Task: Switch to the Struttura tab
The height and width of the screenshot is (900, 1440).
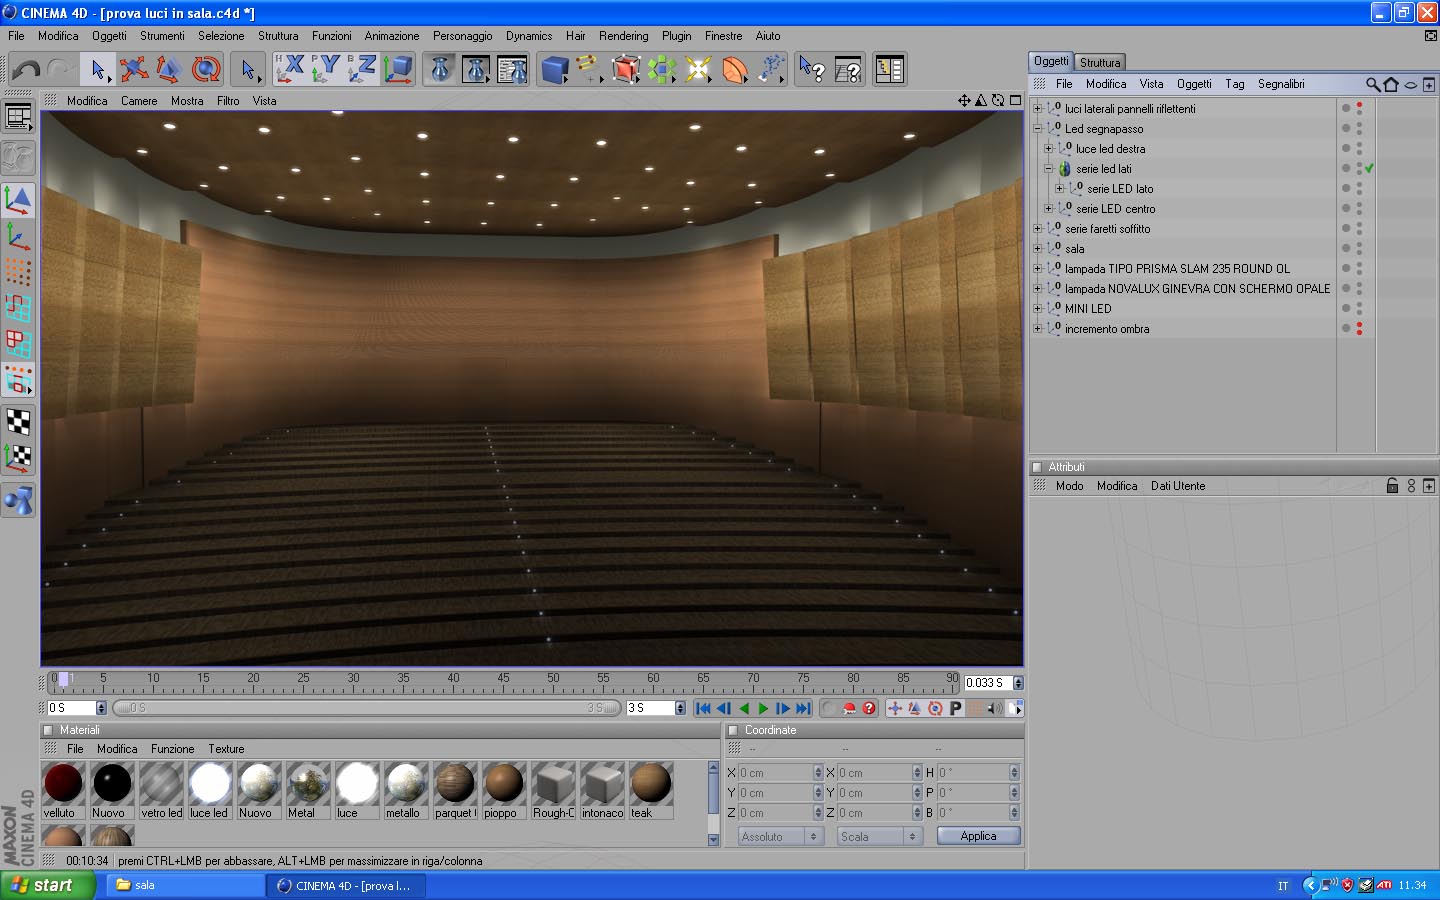Action: point(1100,62)
